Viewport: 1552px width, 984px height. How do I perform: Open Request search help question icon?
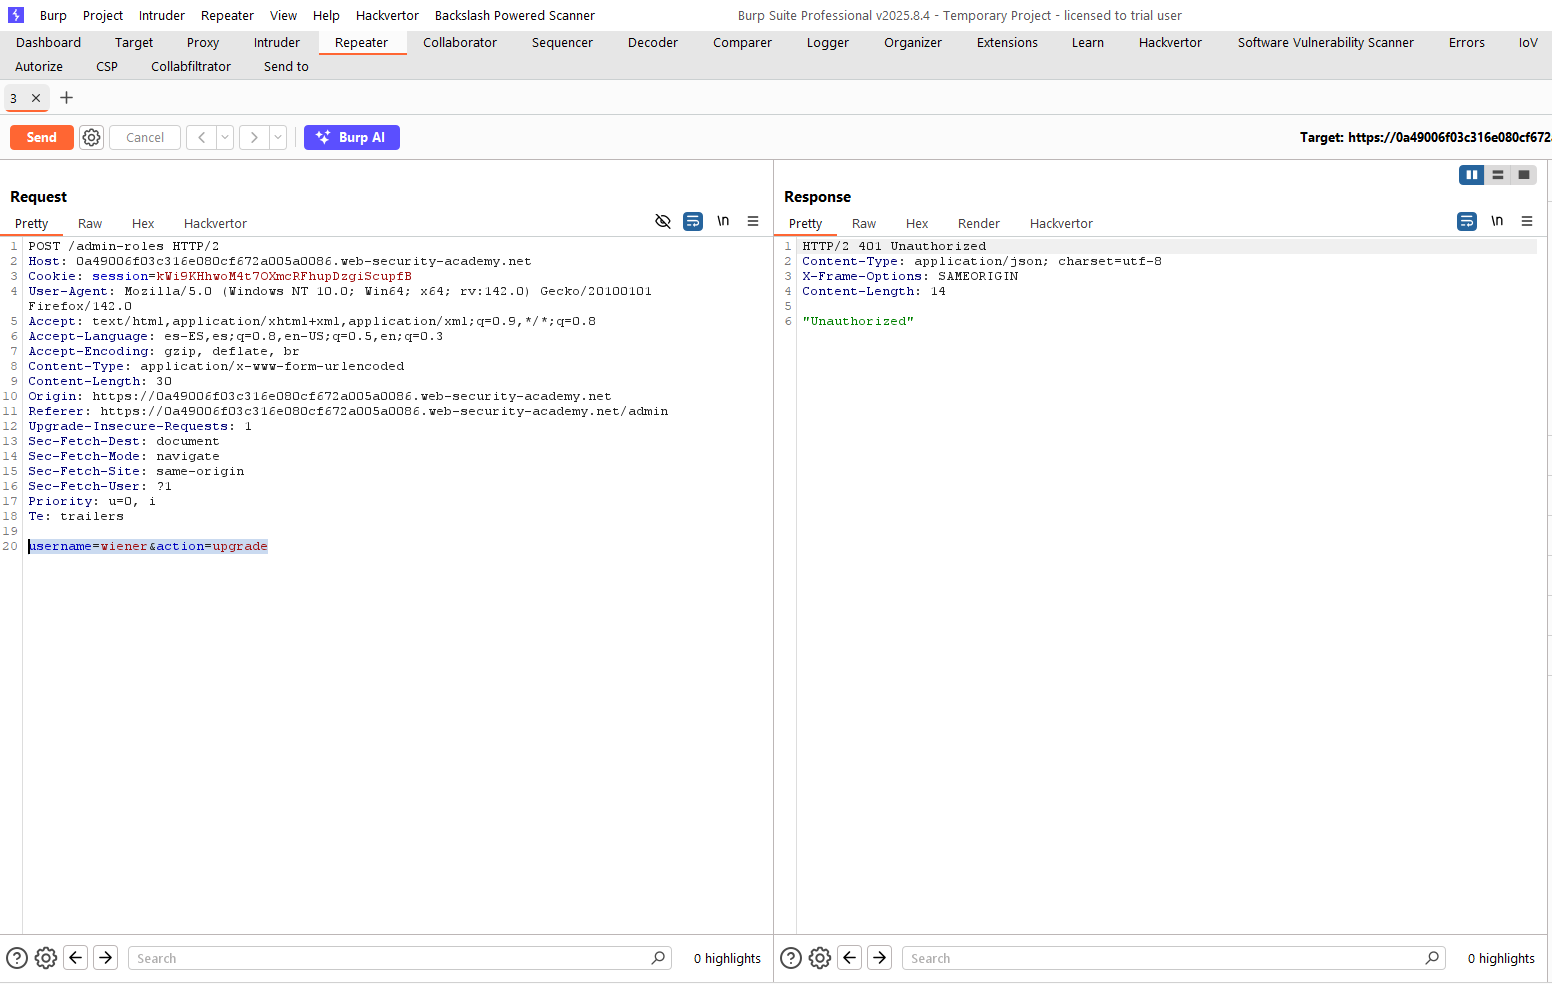(17, 958)
